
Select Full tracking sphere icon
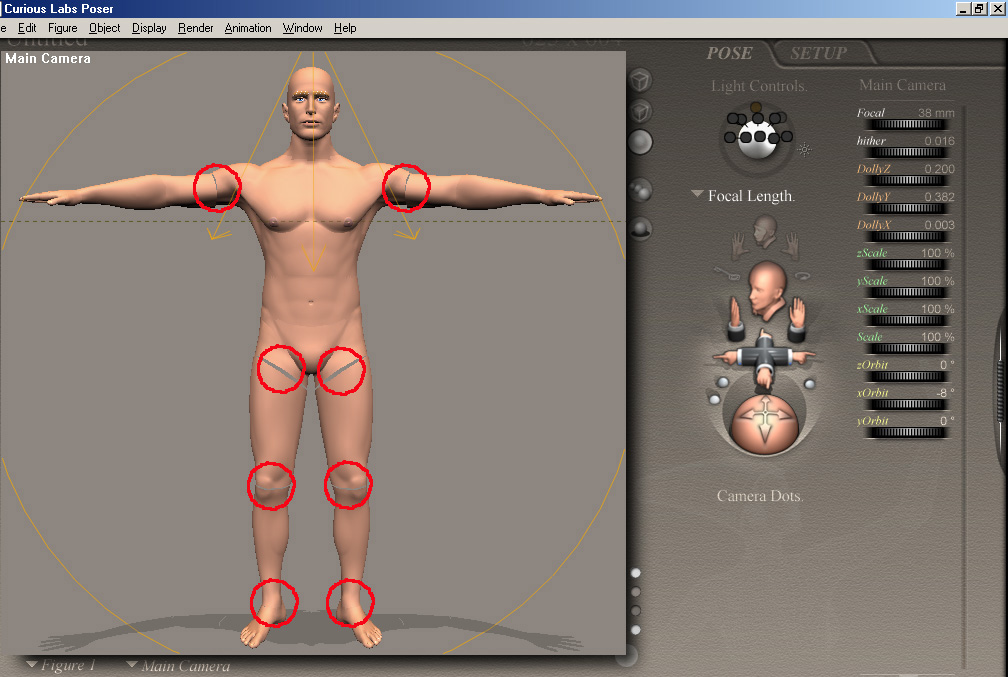[x=640, y=142]
